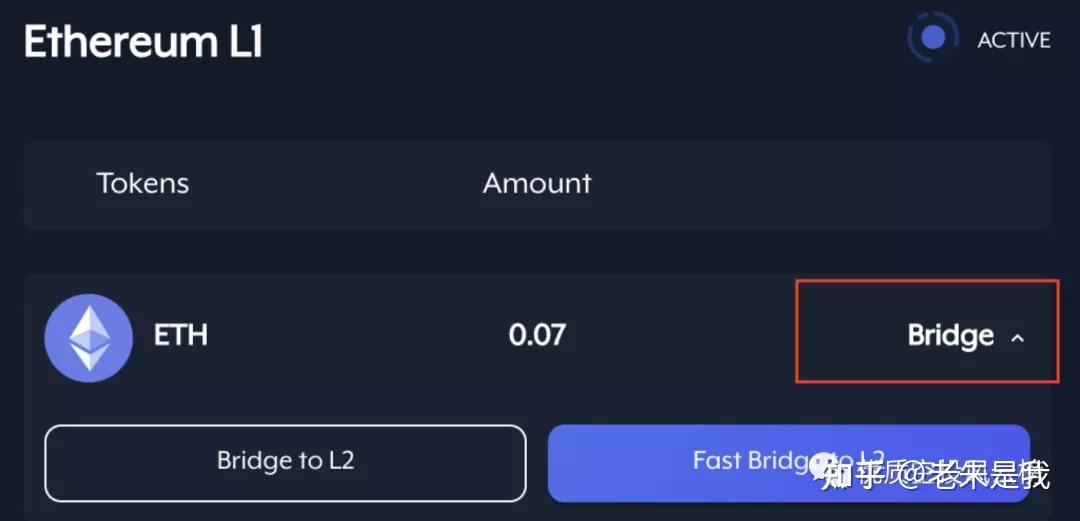Click the empty area right of the Amount header
Screen dimensions: 1080x521
tap(820, 184)
